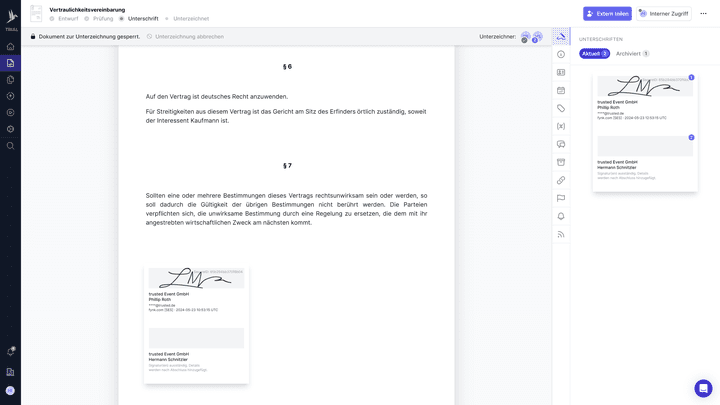Screen dimensions: 720x405
Task: Switch to the Archiviert signatures tab
Action: 632,54
